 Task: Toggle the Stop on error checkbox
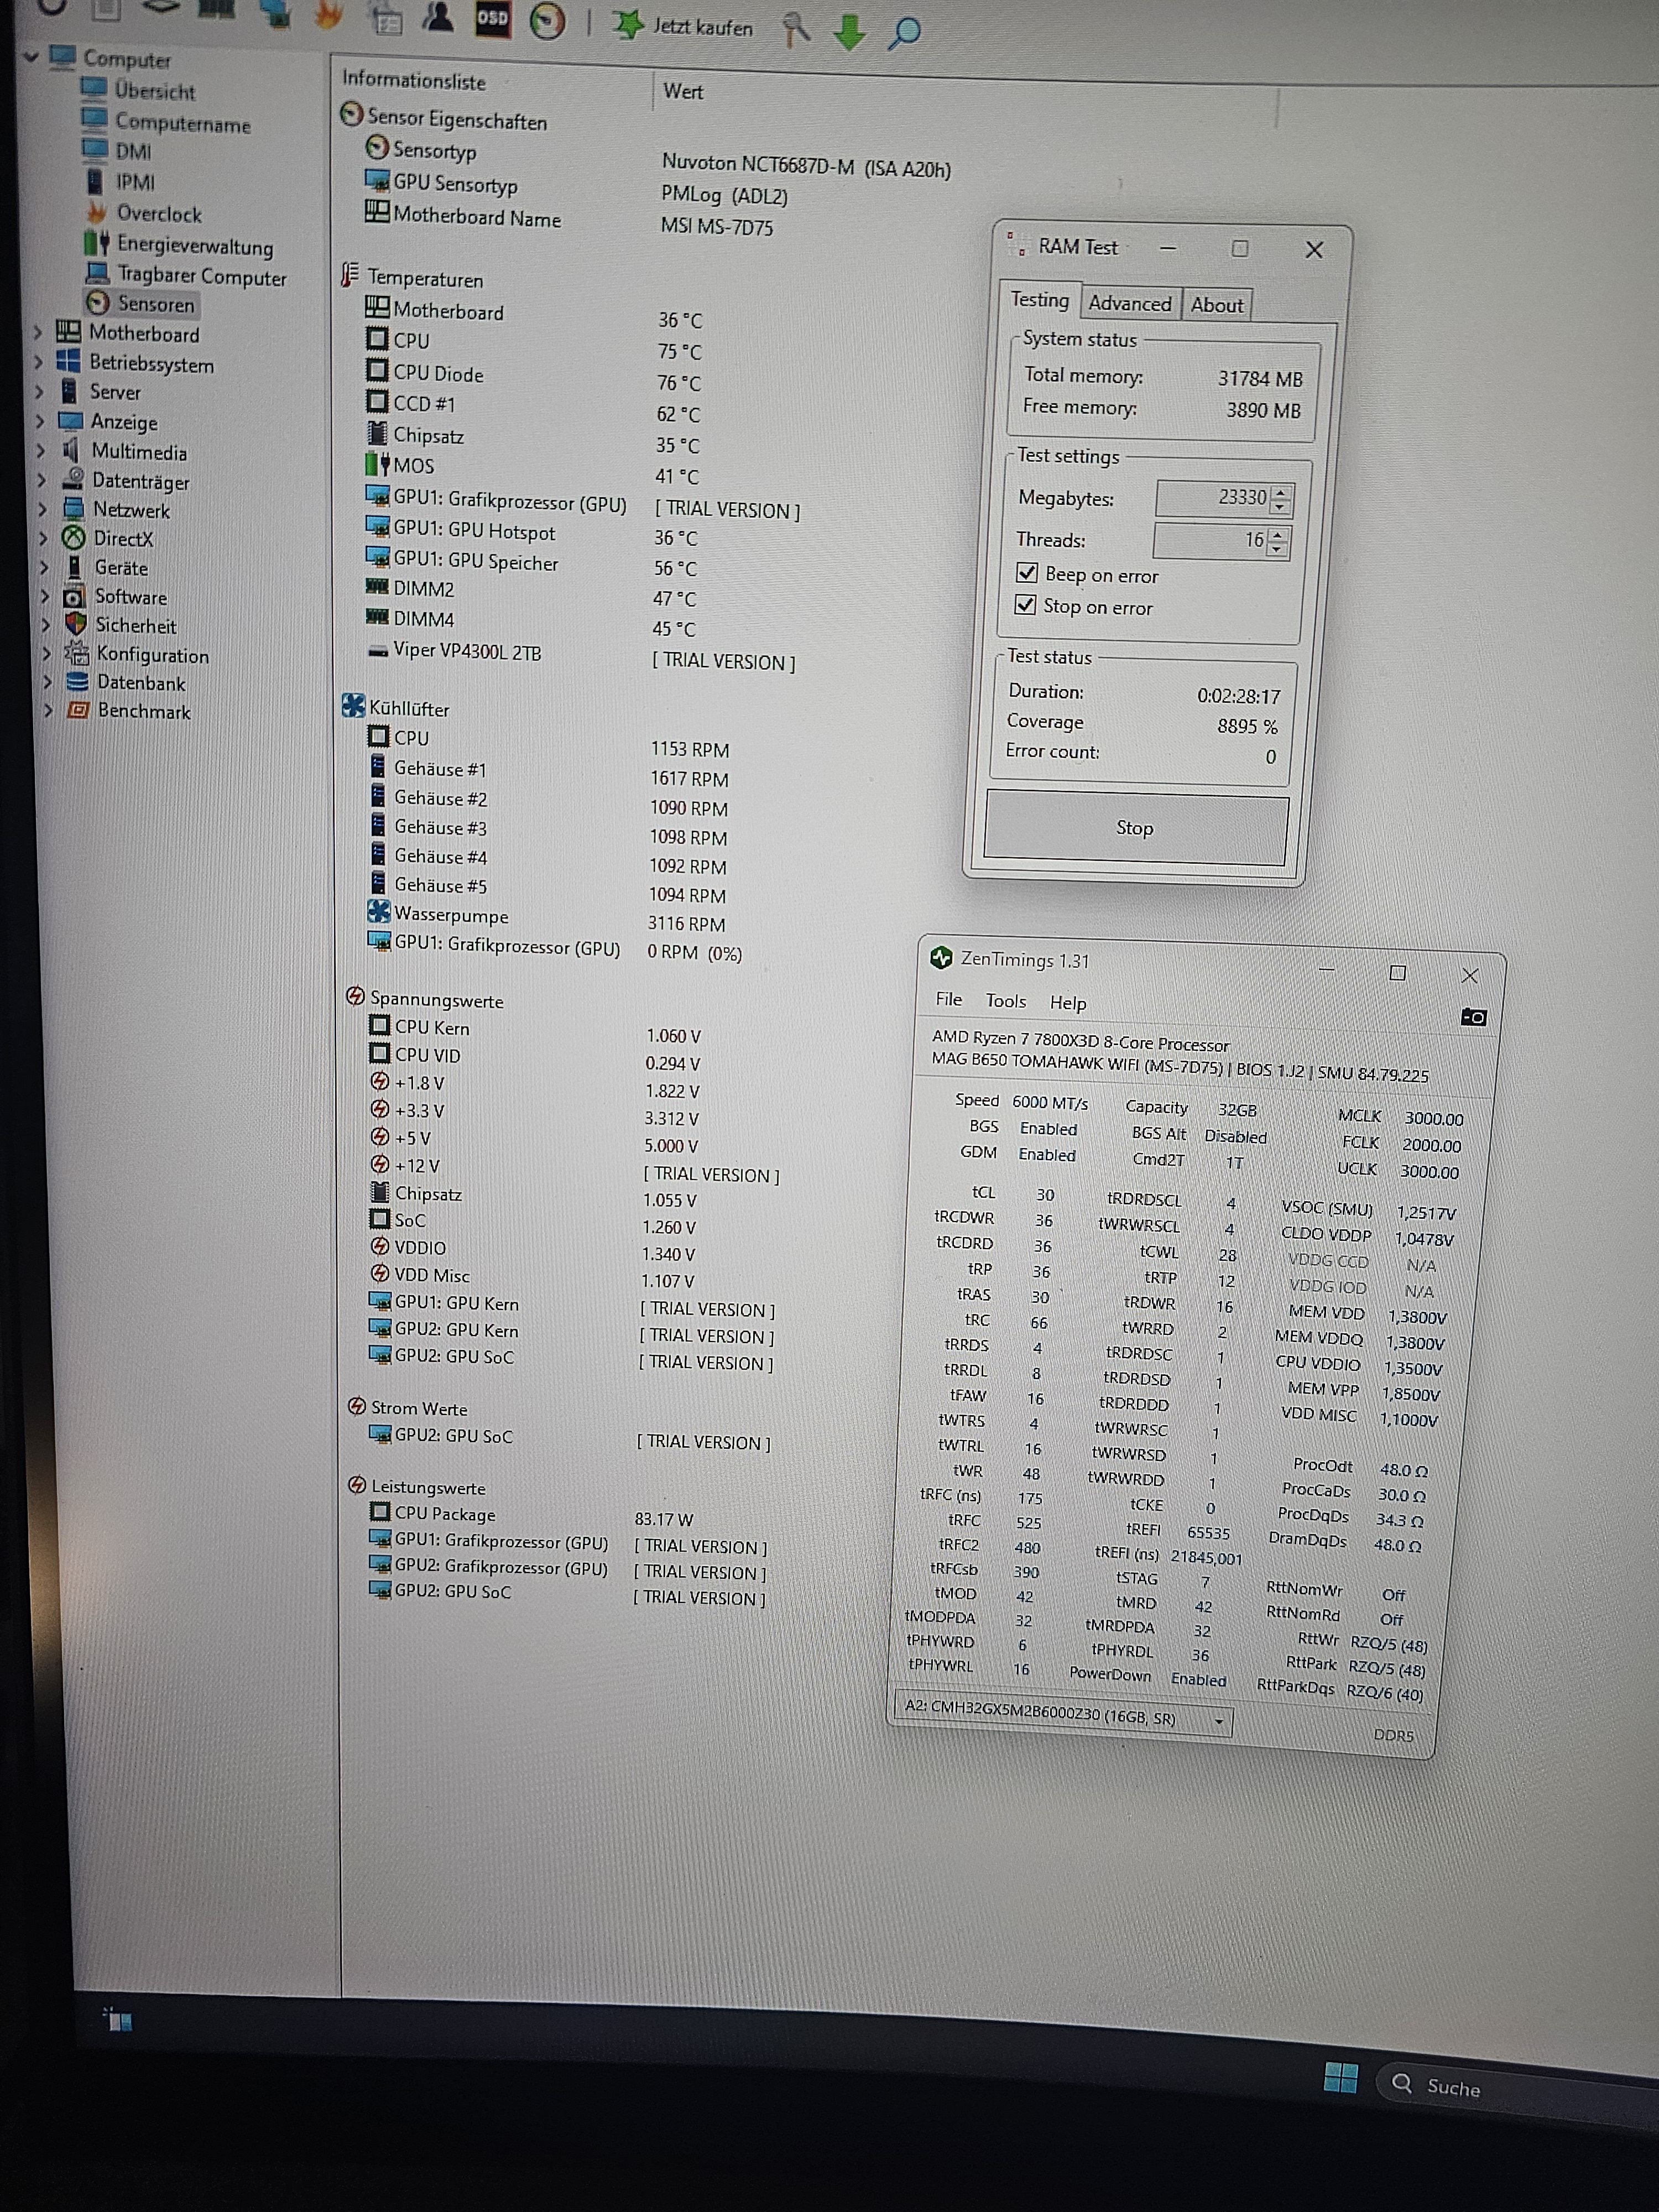[x=1025, y=605]
